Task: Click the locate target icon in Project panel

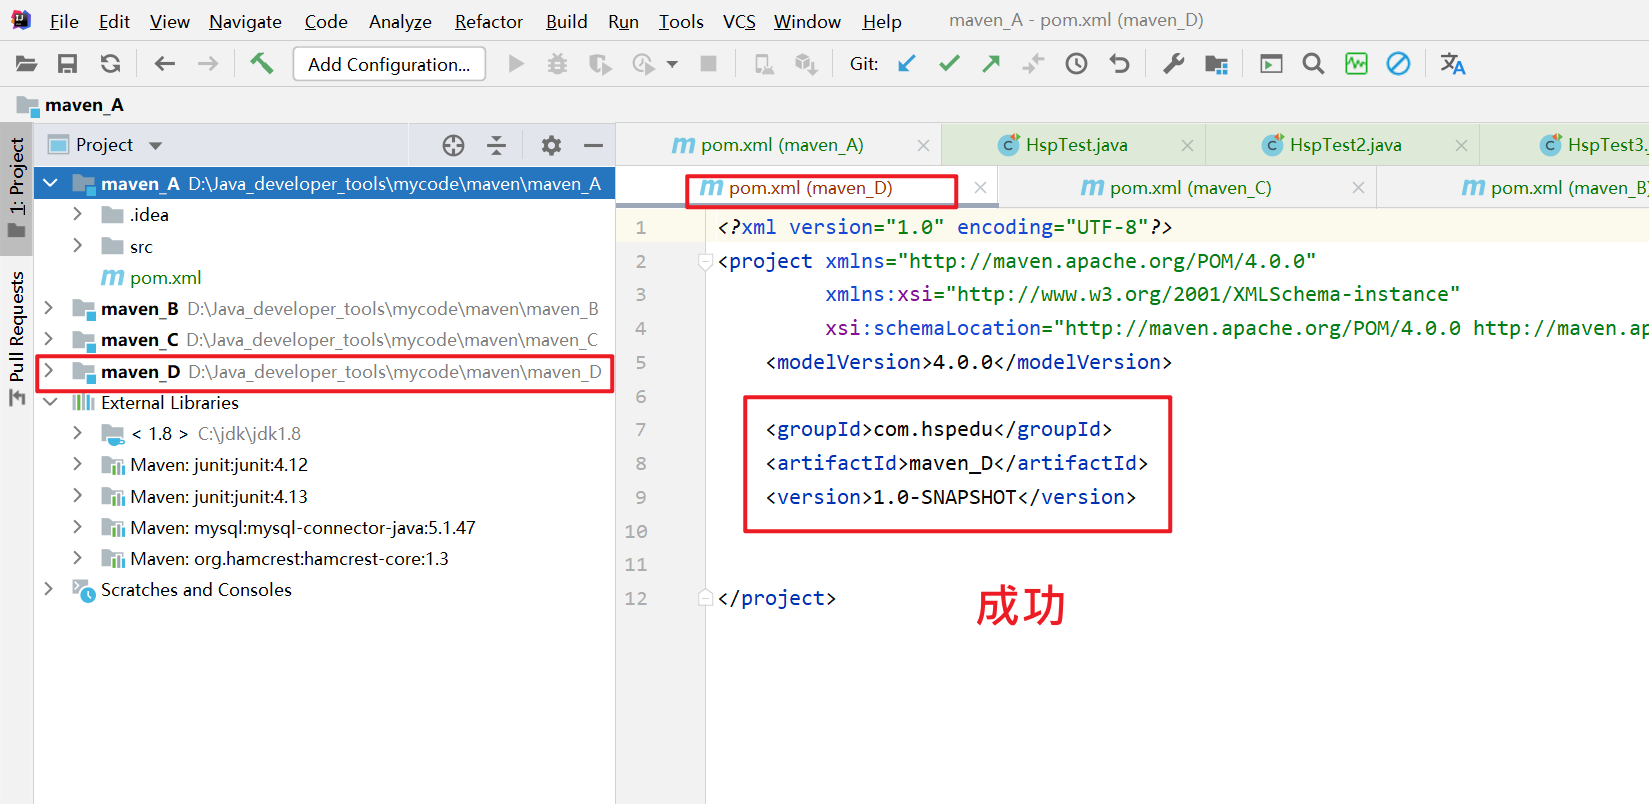Action: (x=453, y=145)
